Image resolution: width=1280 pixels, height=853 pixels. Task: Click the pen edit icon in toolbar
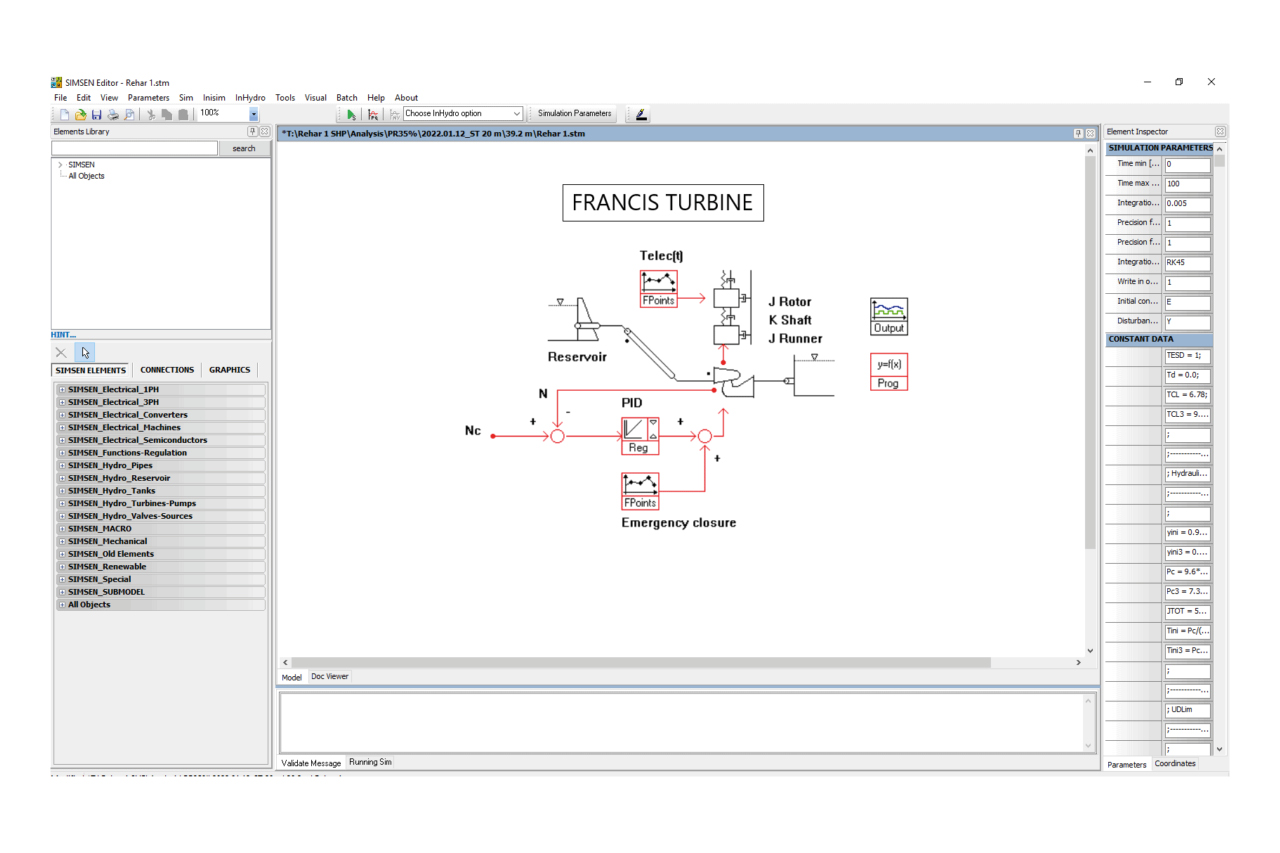coord(641,114)
